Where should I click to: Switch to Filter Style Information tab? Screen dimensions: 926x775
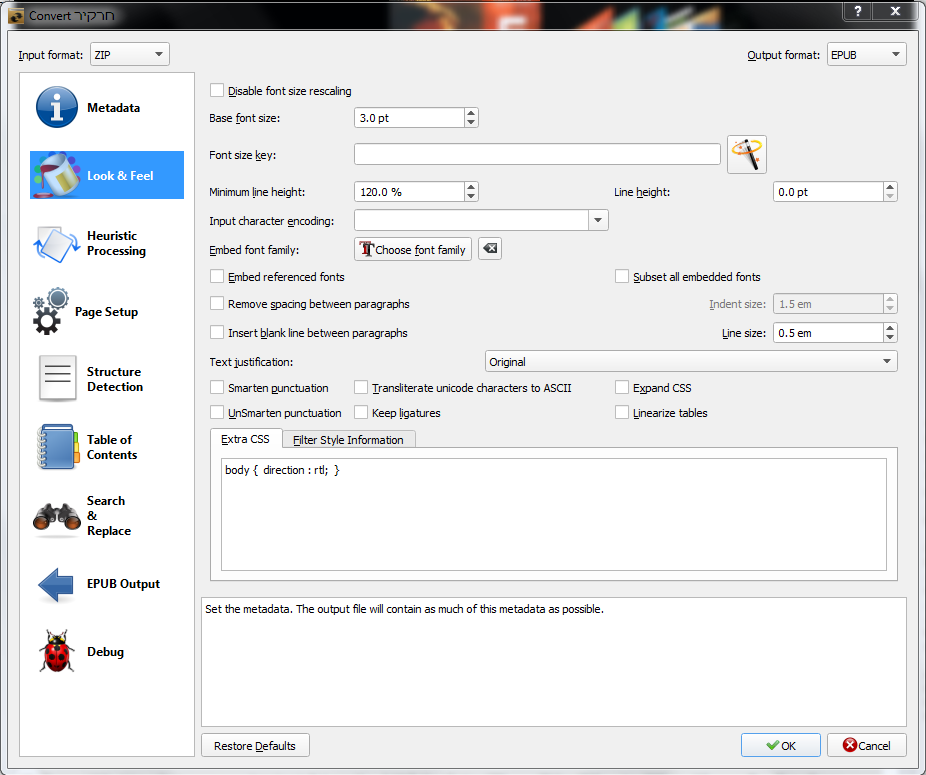click(x=348, y=439)
